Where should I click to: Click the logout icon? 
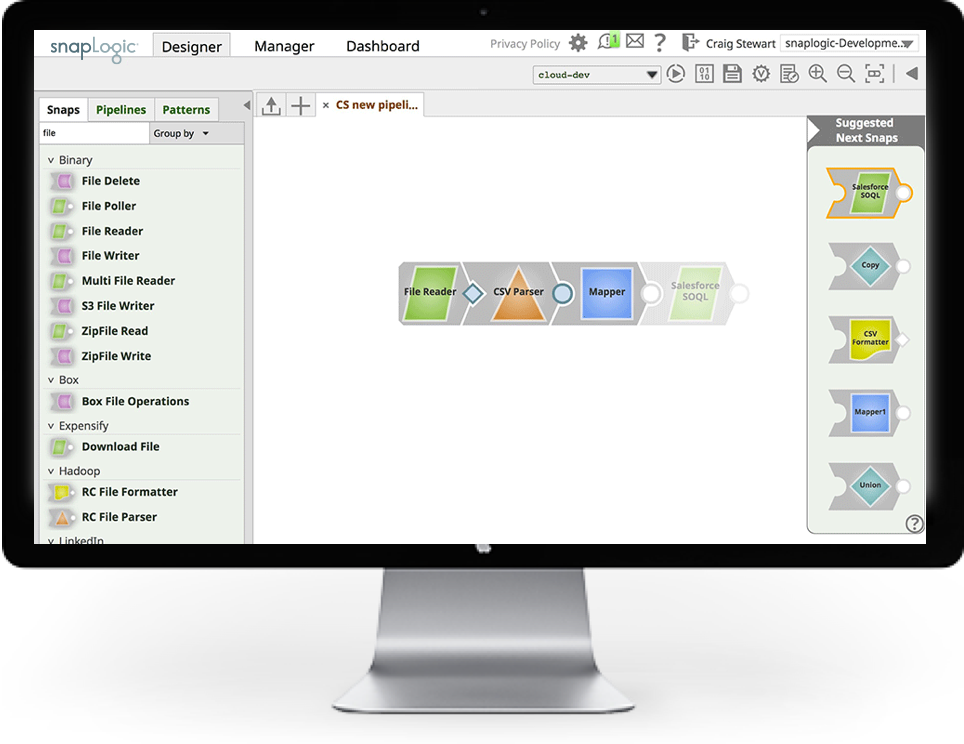690,42
